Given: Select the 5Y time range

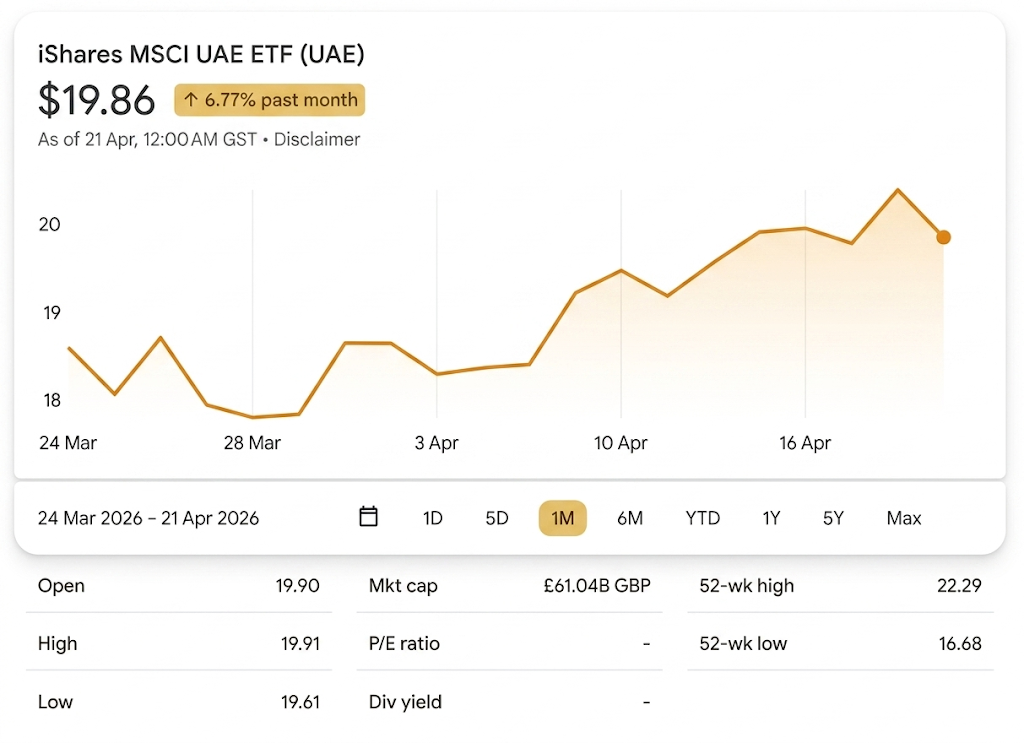Looking at the screenshot, I should click(833, 518).
